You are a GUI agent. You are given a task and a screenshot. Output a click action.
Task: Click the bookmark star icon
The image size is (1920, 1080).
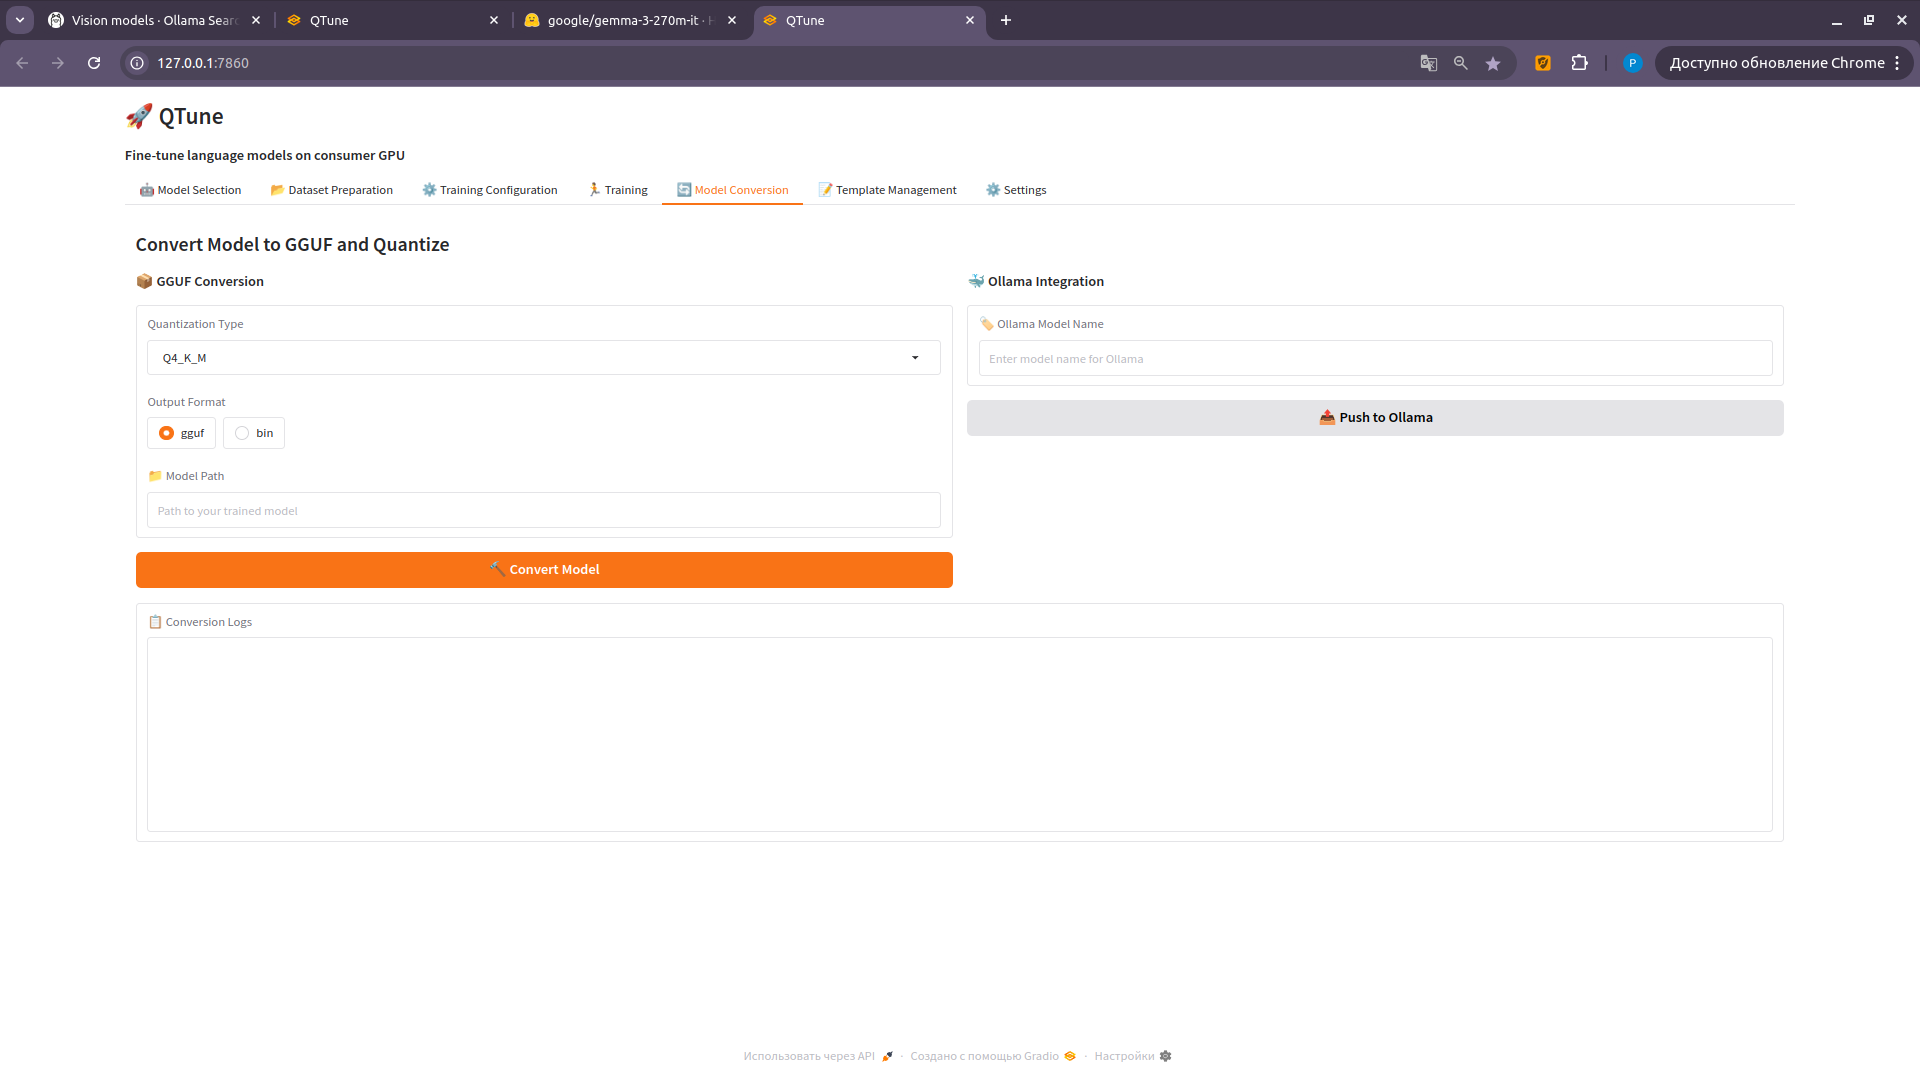[x=1493, y=63]
